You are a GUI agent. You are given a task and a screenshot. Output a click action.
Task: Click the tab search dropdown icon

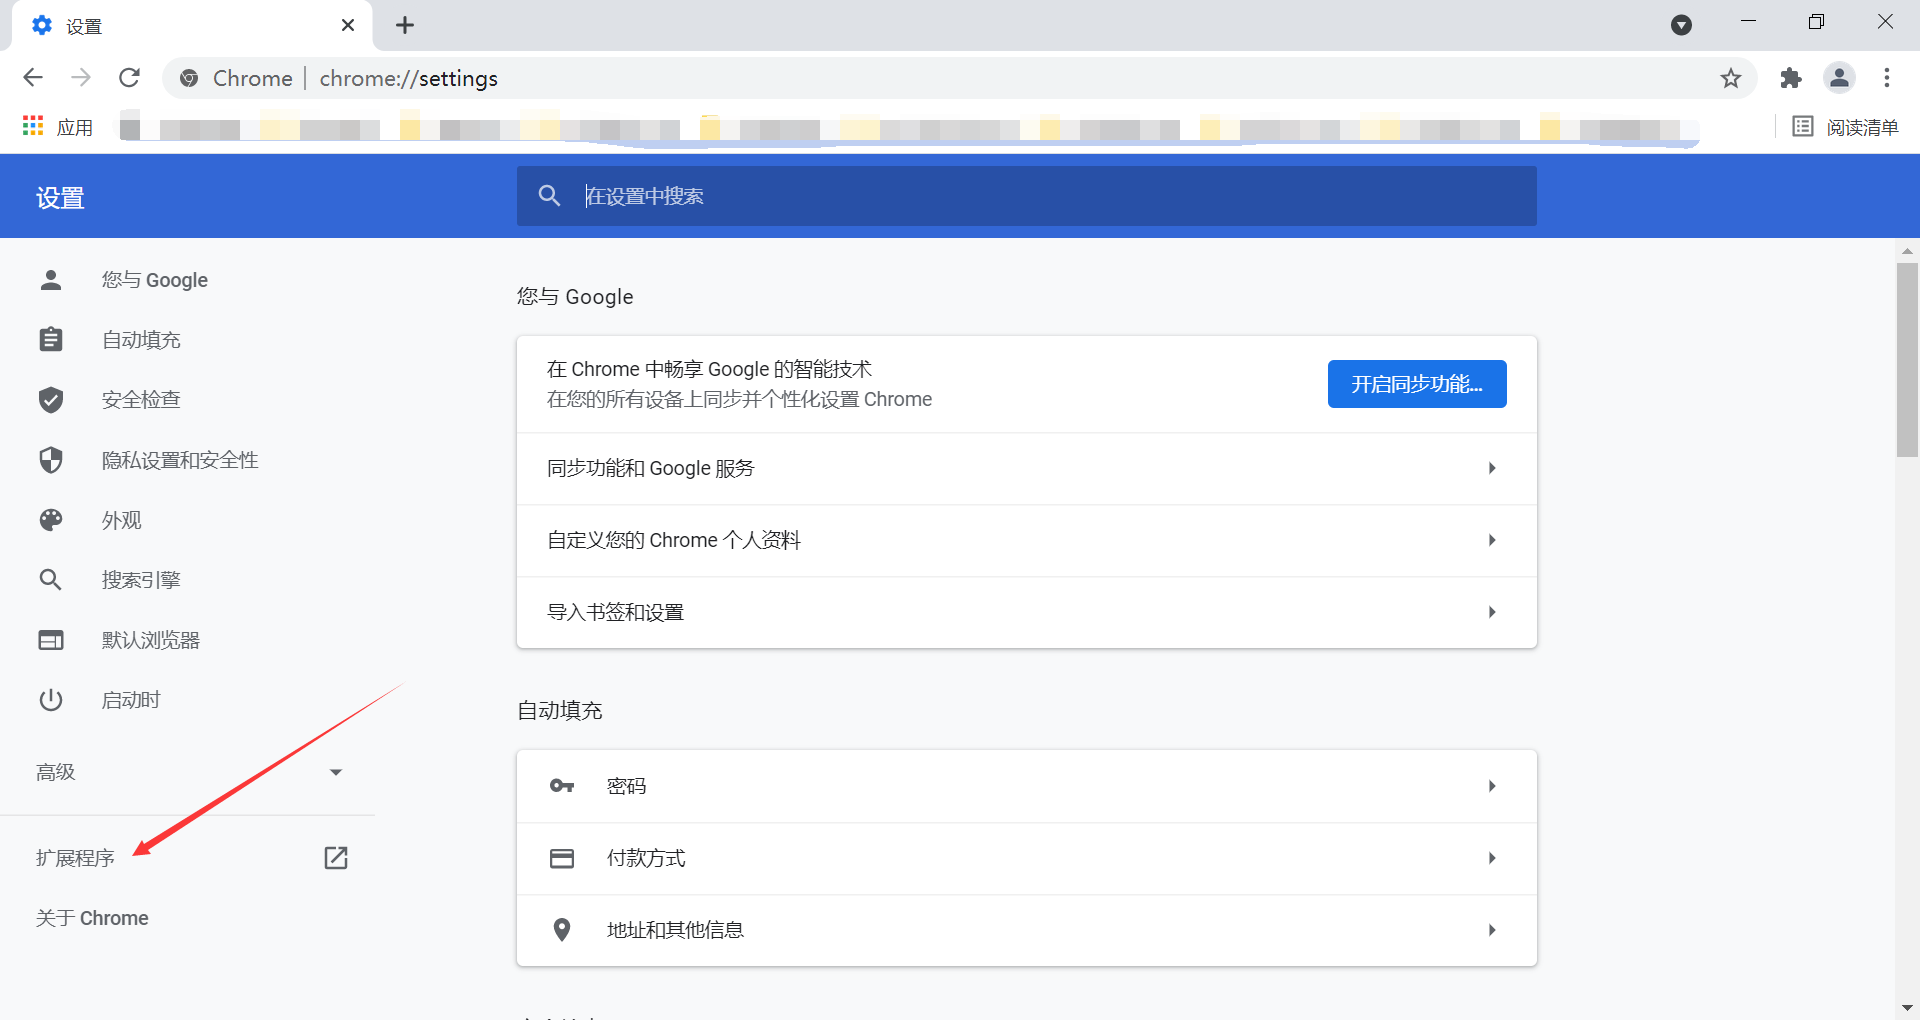[1682, 25]
